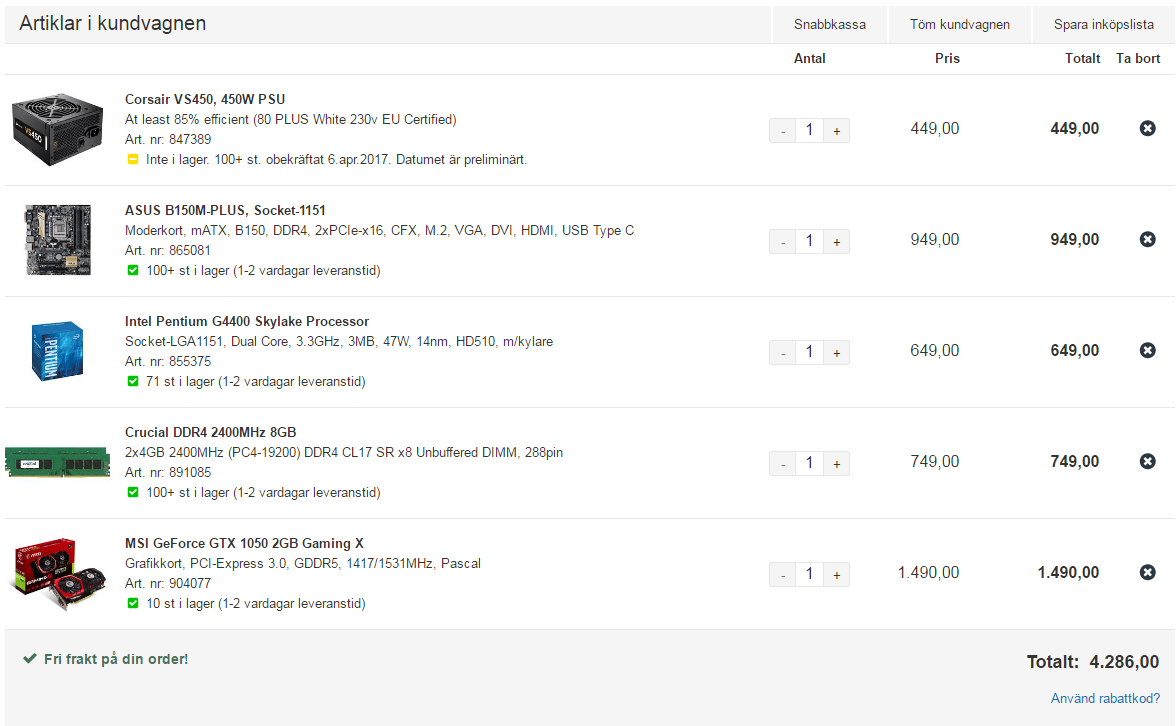Select text 'Art. nr: 904077'
The width and height of the screenshot is (1176, 726).
pos(168,584)
